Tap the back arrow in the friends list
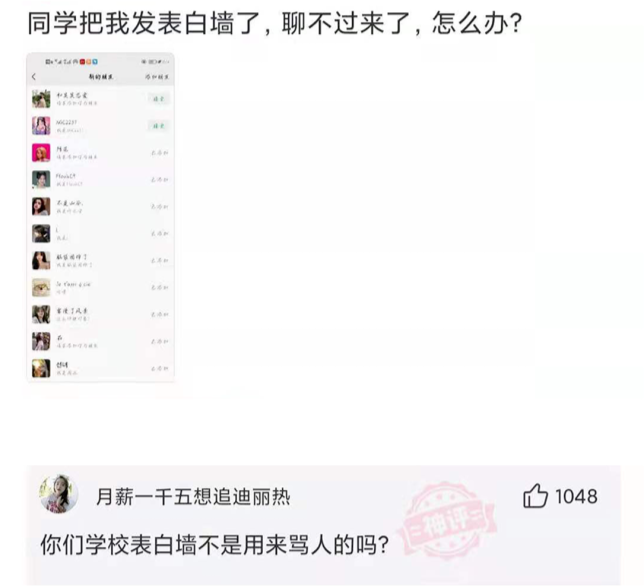644x586 pixels. 34,77
